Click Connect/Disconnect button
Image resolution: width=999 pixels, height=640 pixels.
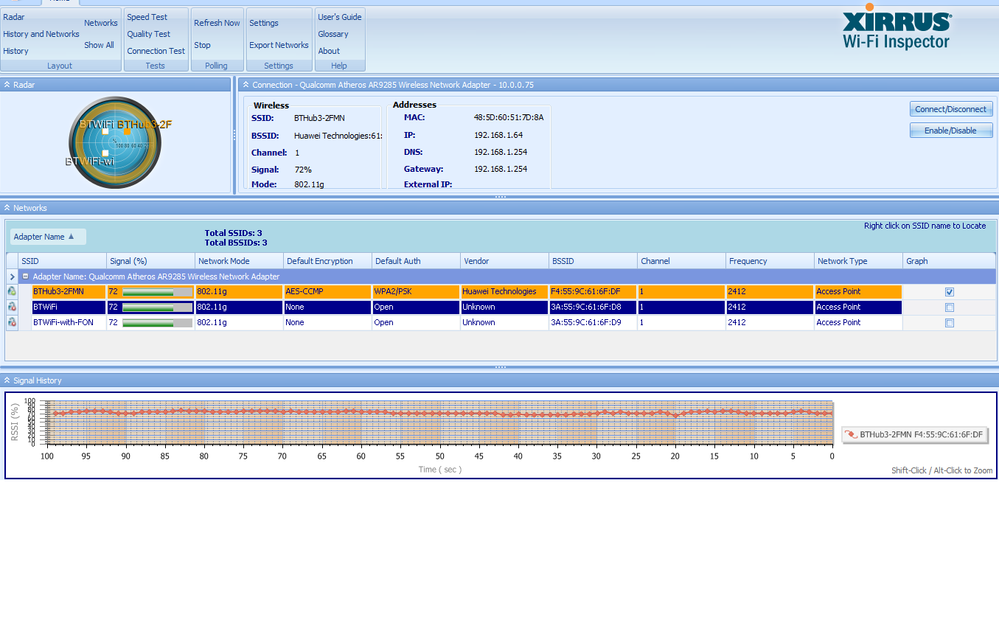click(x=951, y=109)
